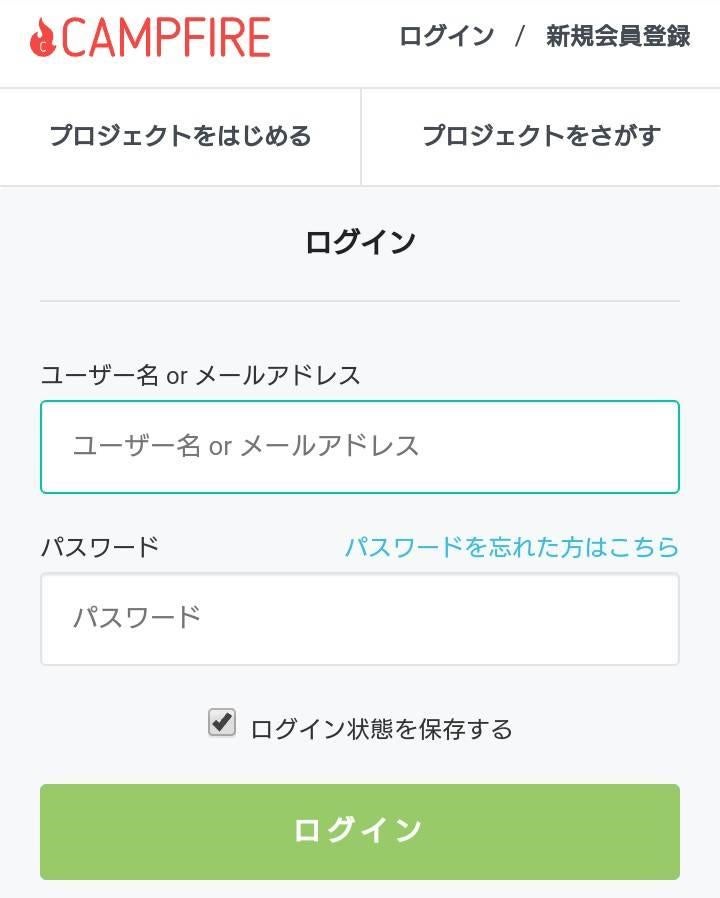Open the ログイン link in the header
The width and height of the screenshot is (720, 898).
pyautogui.click(x=446, y=37)
